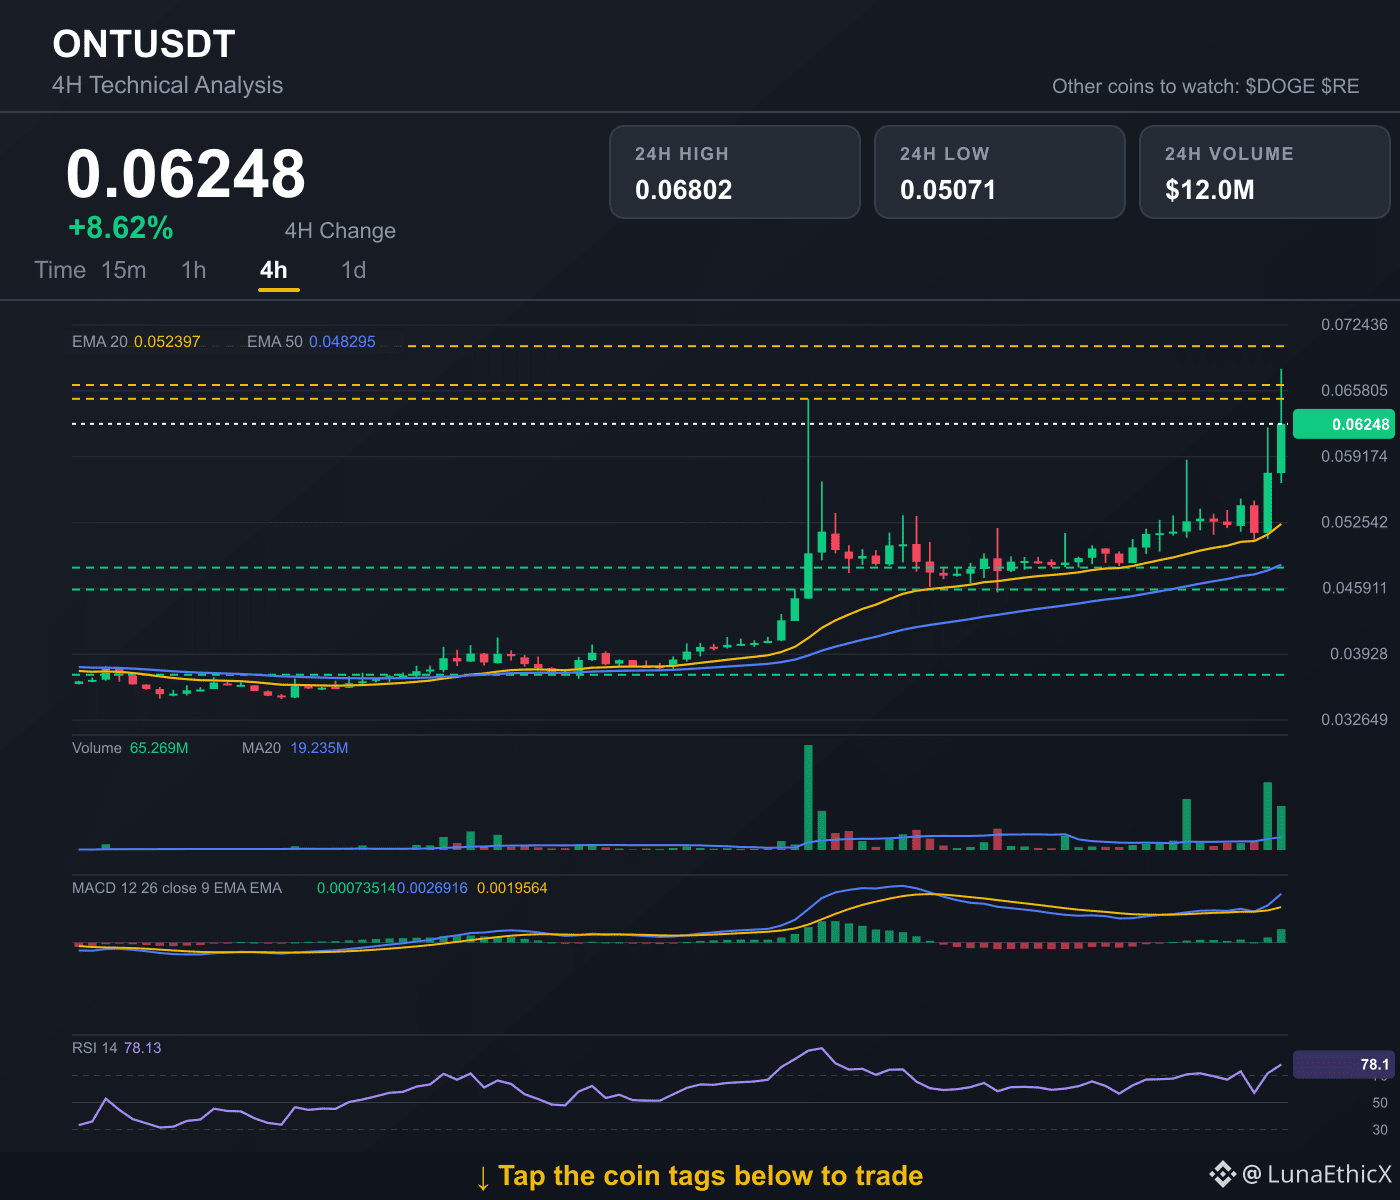Click the RSI 14 value 78.13
The image size is (1400, 1200).
[x=142, y=1048]
